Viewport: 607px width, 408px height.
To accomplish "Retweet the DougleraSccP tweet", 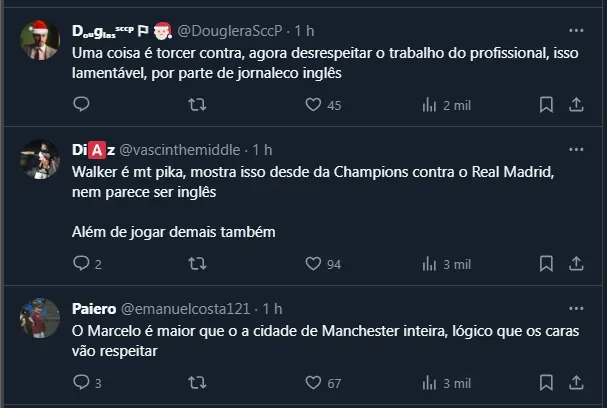I will [198, 104].
